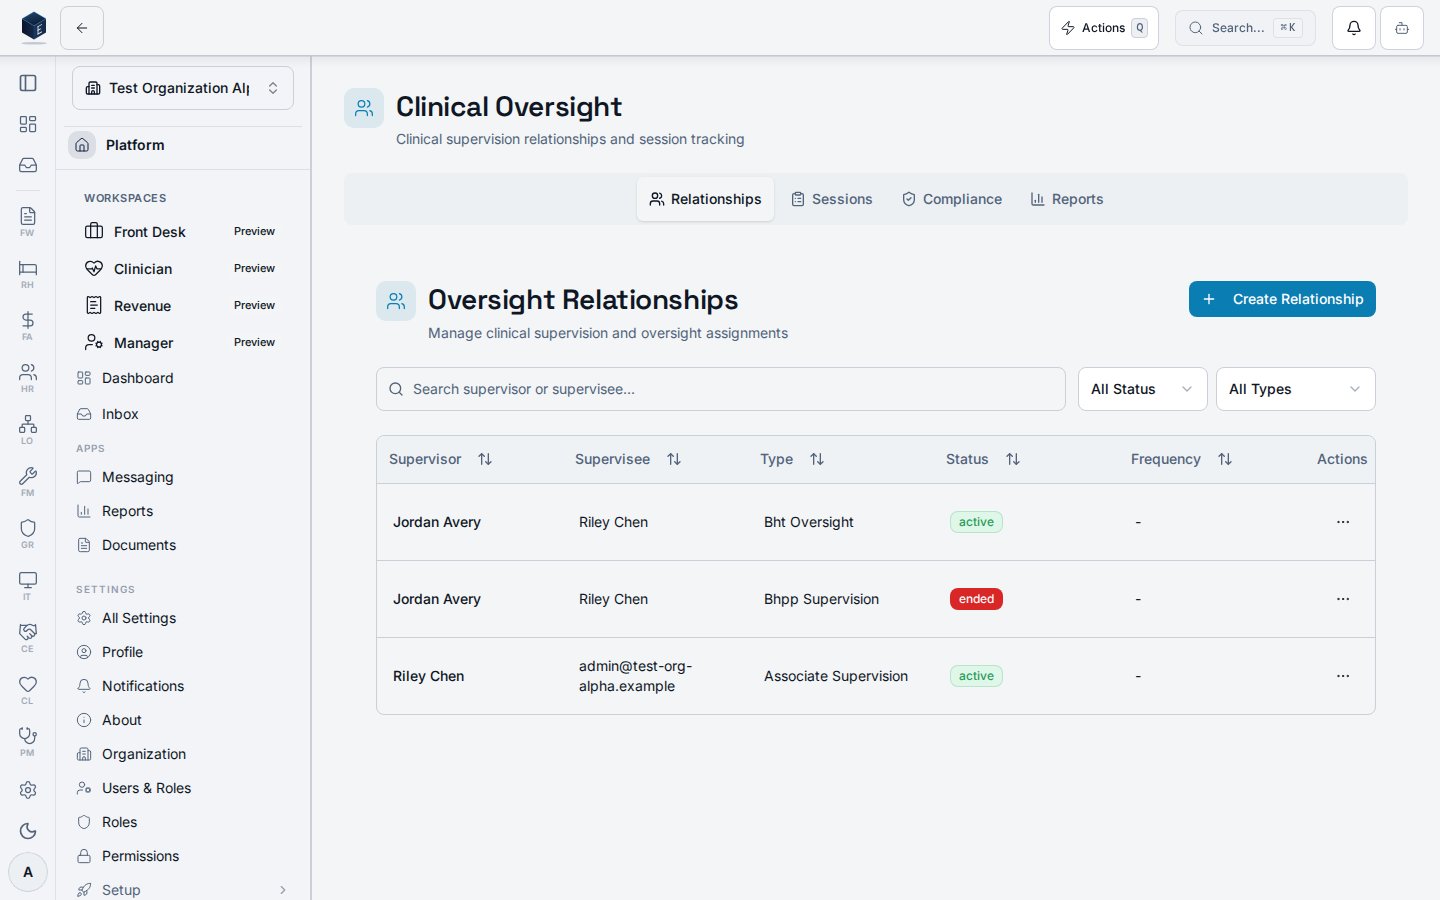
Task: Open the All Status filter dropdown
Action: tap(1143, 389)
